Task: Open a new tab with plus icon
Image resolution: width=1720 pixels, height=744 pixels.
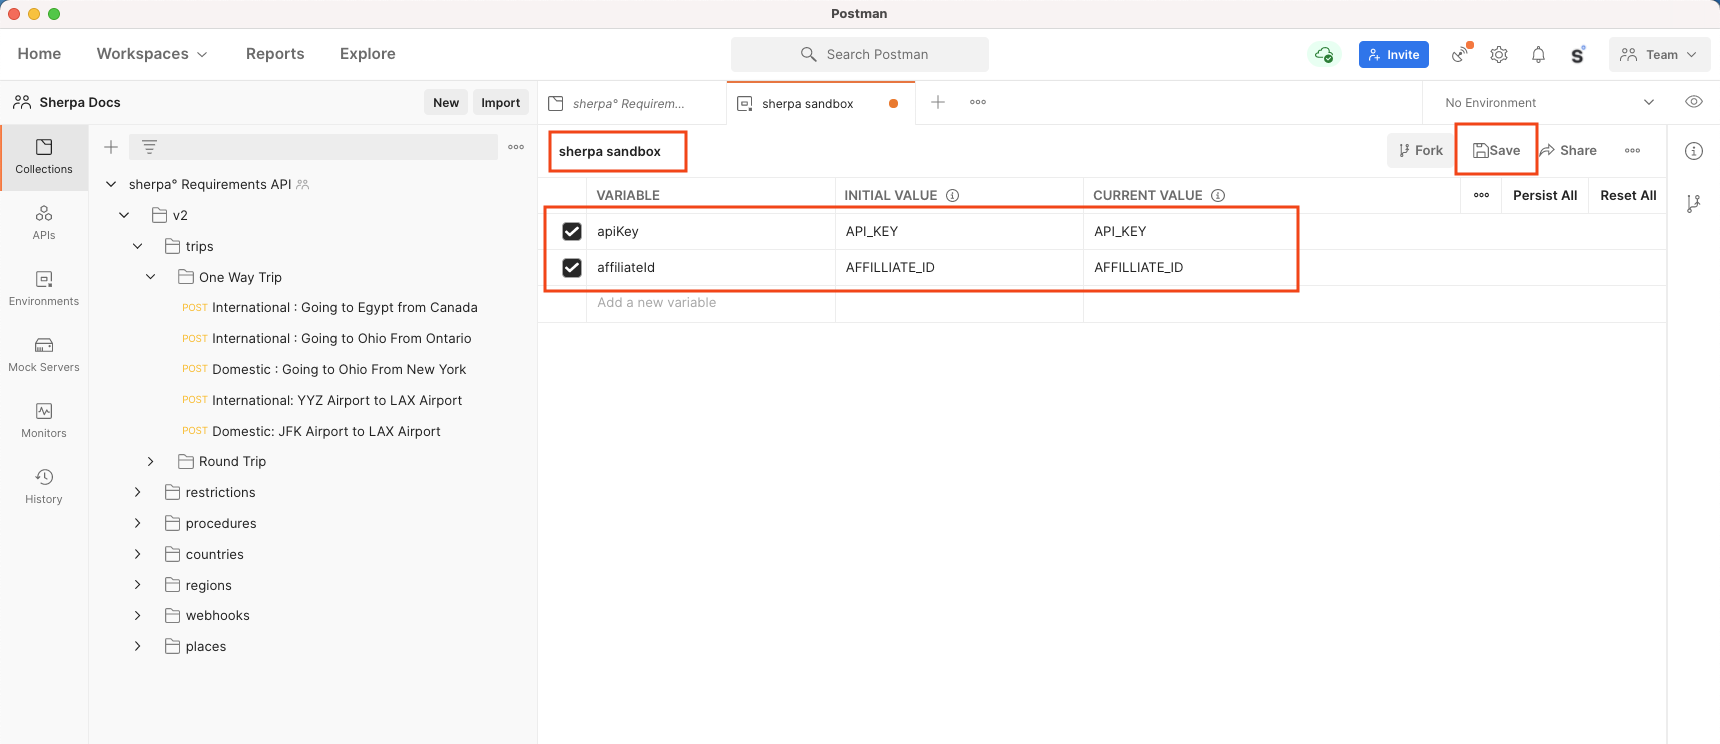Action: click(938, 102)
